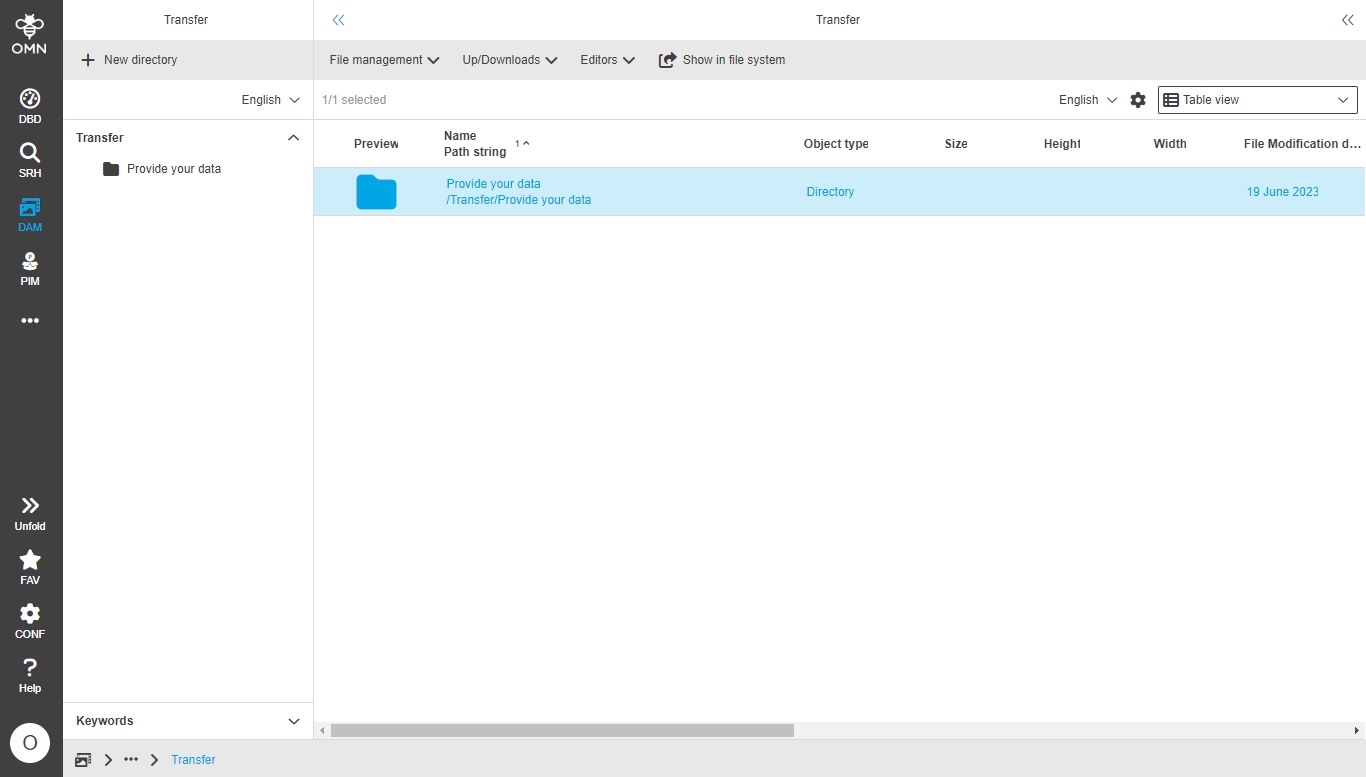Open the Table view dropdown
Viewport: 1366px width, 777px height.
1257,100
